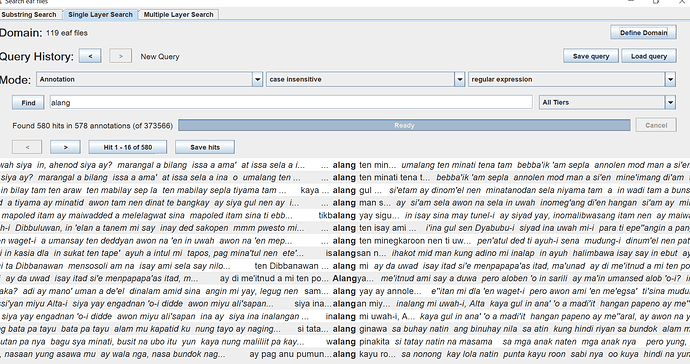The width and height of the screenshot is (690, 364).
Task: Select hit row 'Alangya...'
Action: tap(345, 279)
